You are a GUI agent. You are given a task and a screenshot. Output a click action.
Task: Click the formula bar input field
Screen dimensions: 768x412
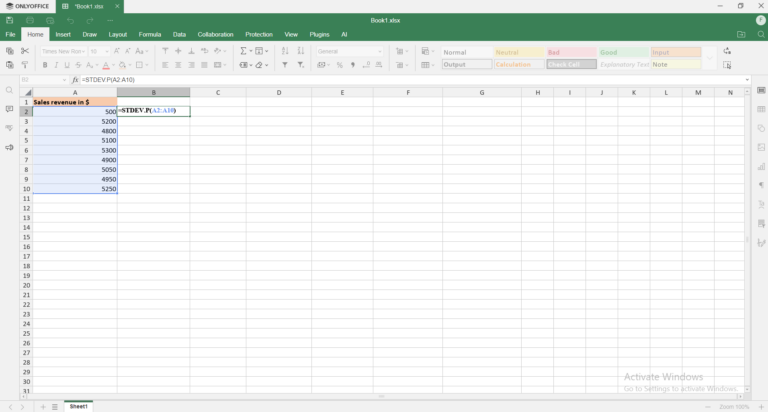coord(411,80)
